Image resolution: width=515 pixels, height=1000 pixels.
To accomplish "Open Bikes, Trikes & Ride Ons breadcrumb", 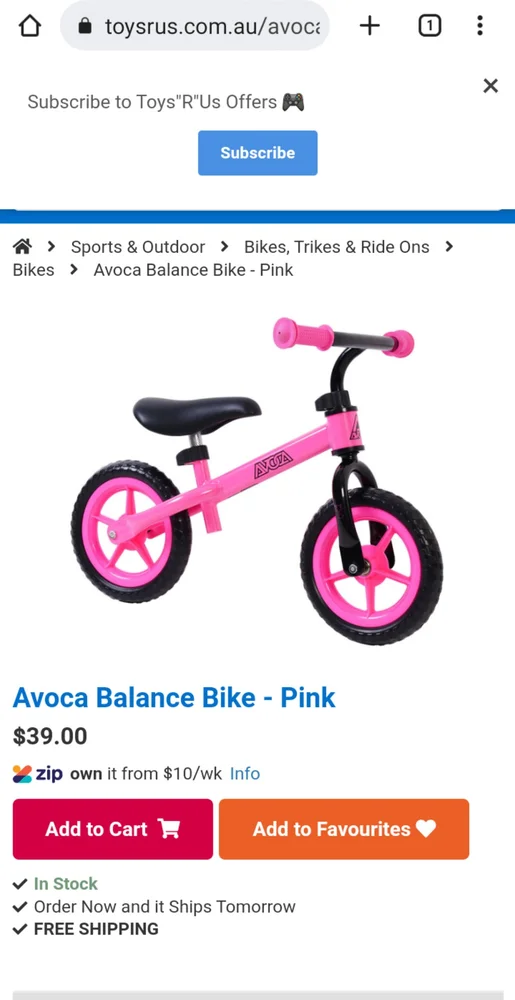I will coord(337,247).
